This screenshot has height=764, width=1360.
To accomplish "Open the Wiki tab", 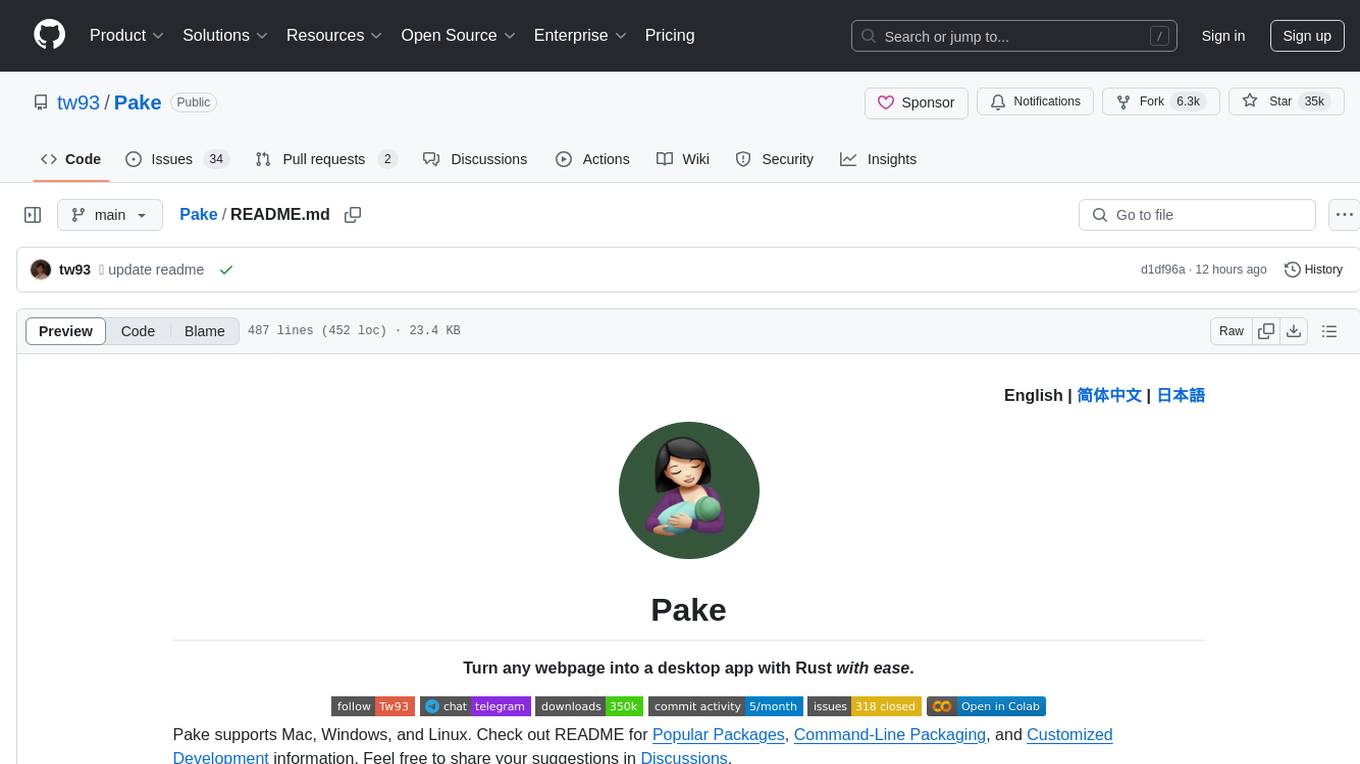I will click(x=683, y=159).
